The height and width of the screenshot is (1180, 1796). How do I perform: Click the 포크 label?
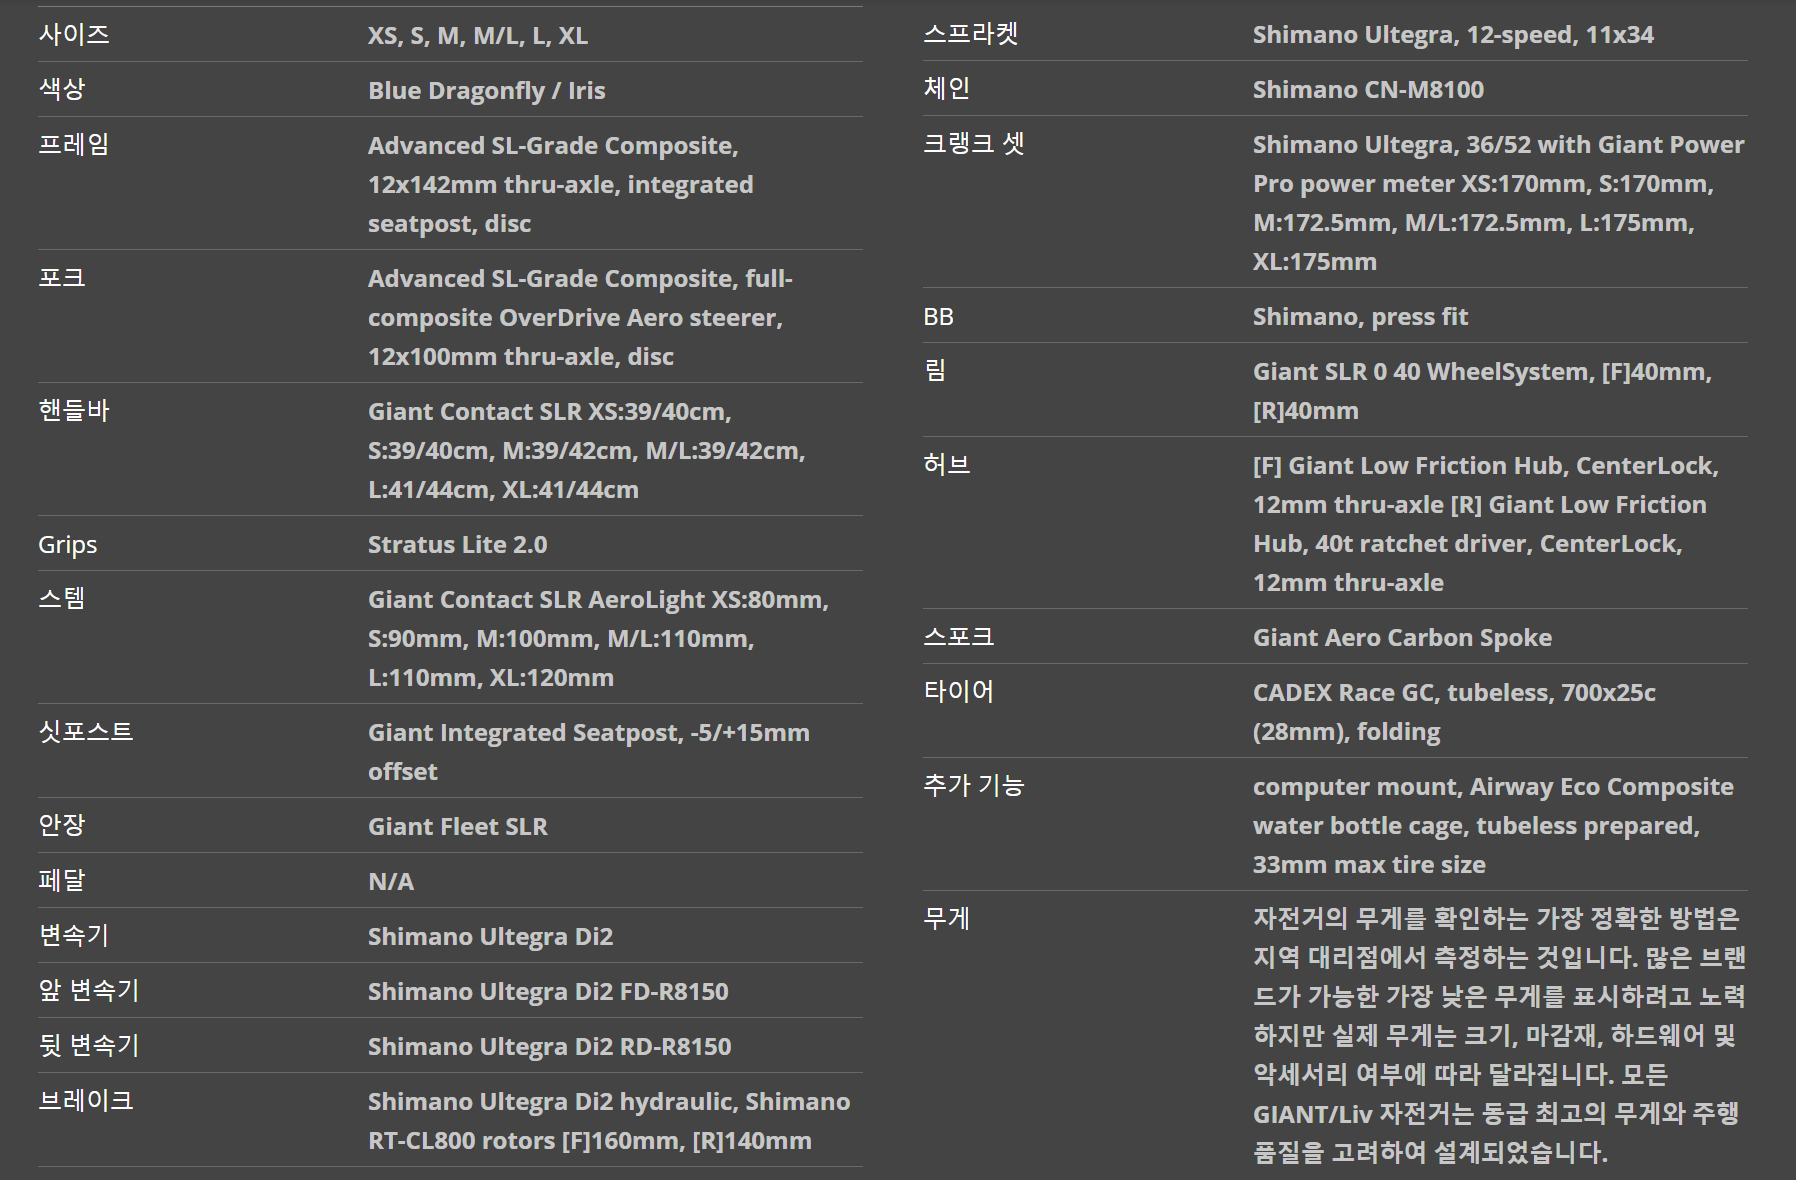62,278
